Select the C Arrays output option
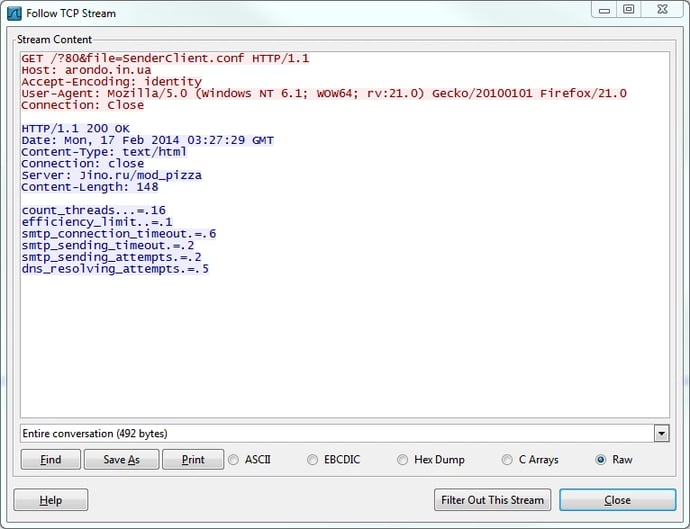Screen dimensions: 690x529 point(508,460)
